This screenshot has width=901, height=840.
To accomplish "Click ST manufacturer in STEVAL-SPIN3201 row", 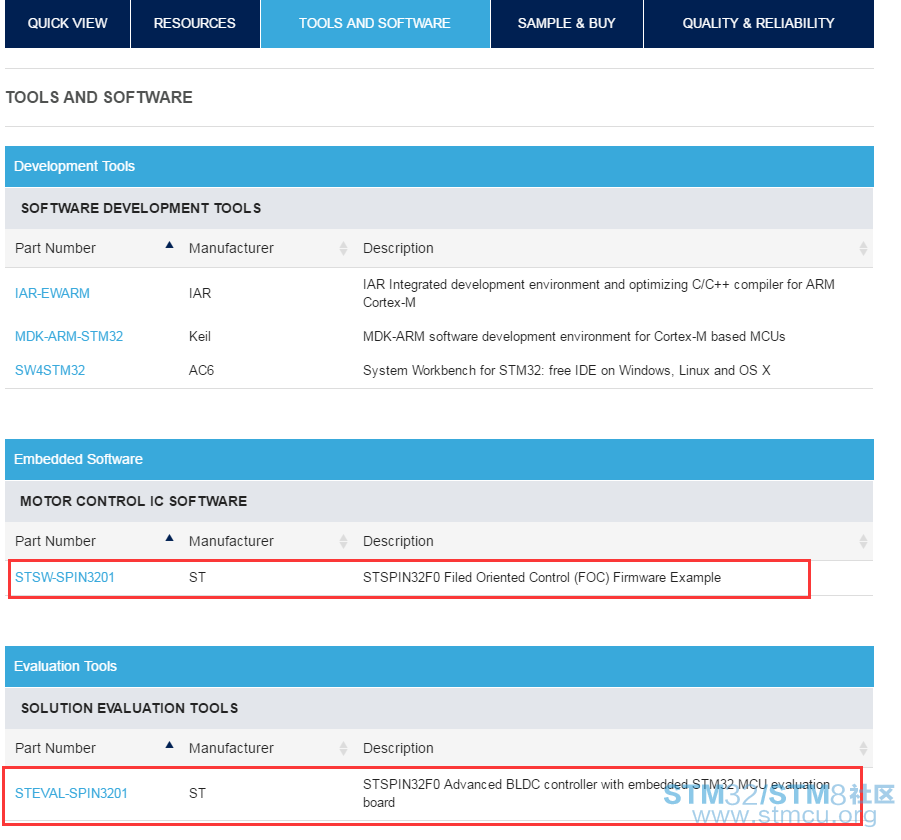I will (197, 793).
